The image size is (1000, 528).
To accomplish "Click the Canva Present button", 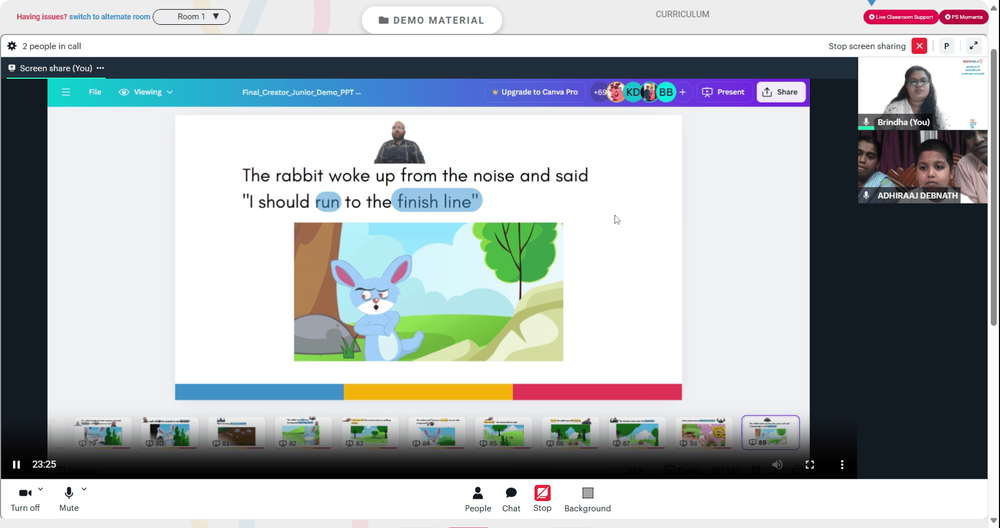I will click(x=723, y=92).
